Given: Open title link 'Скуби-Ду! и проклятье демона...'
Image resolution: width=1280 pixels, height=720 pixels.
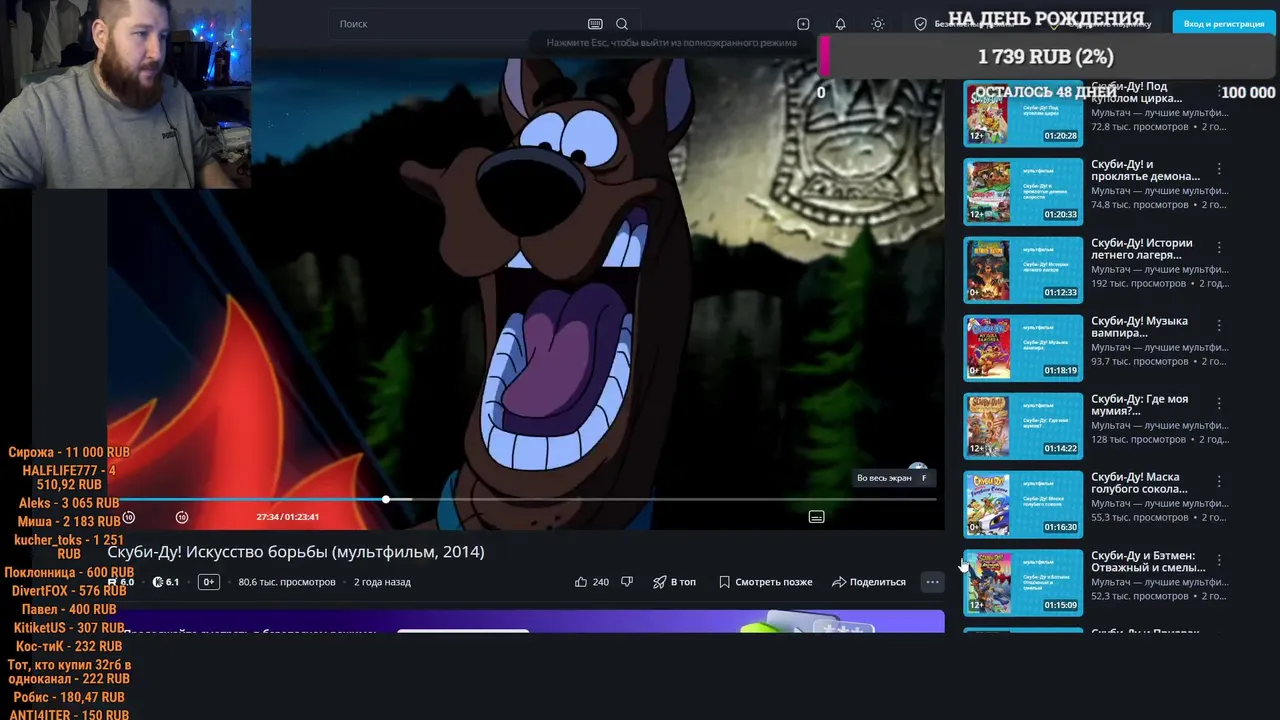Looking at the screenshot, I should pos(1146,170).
